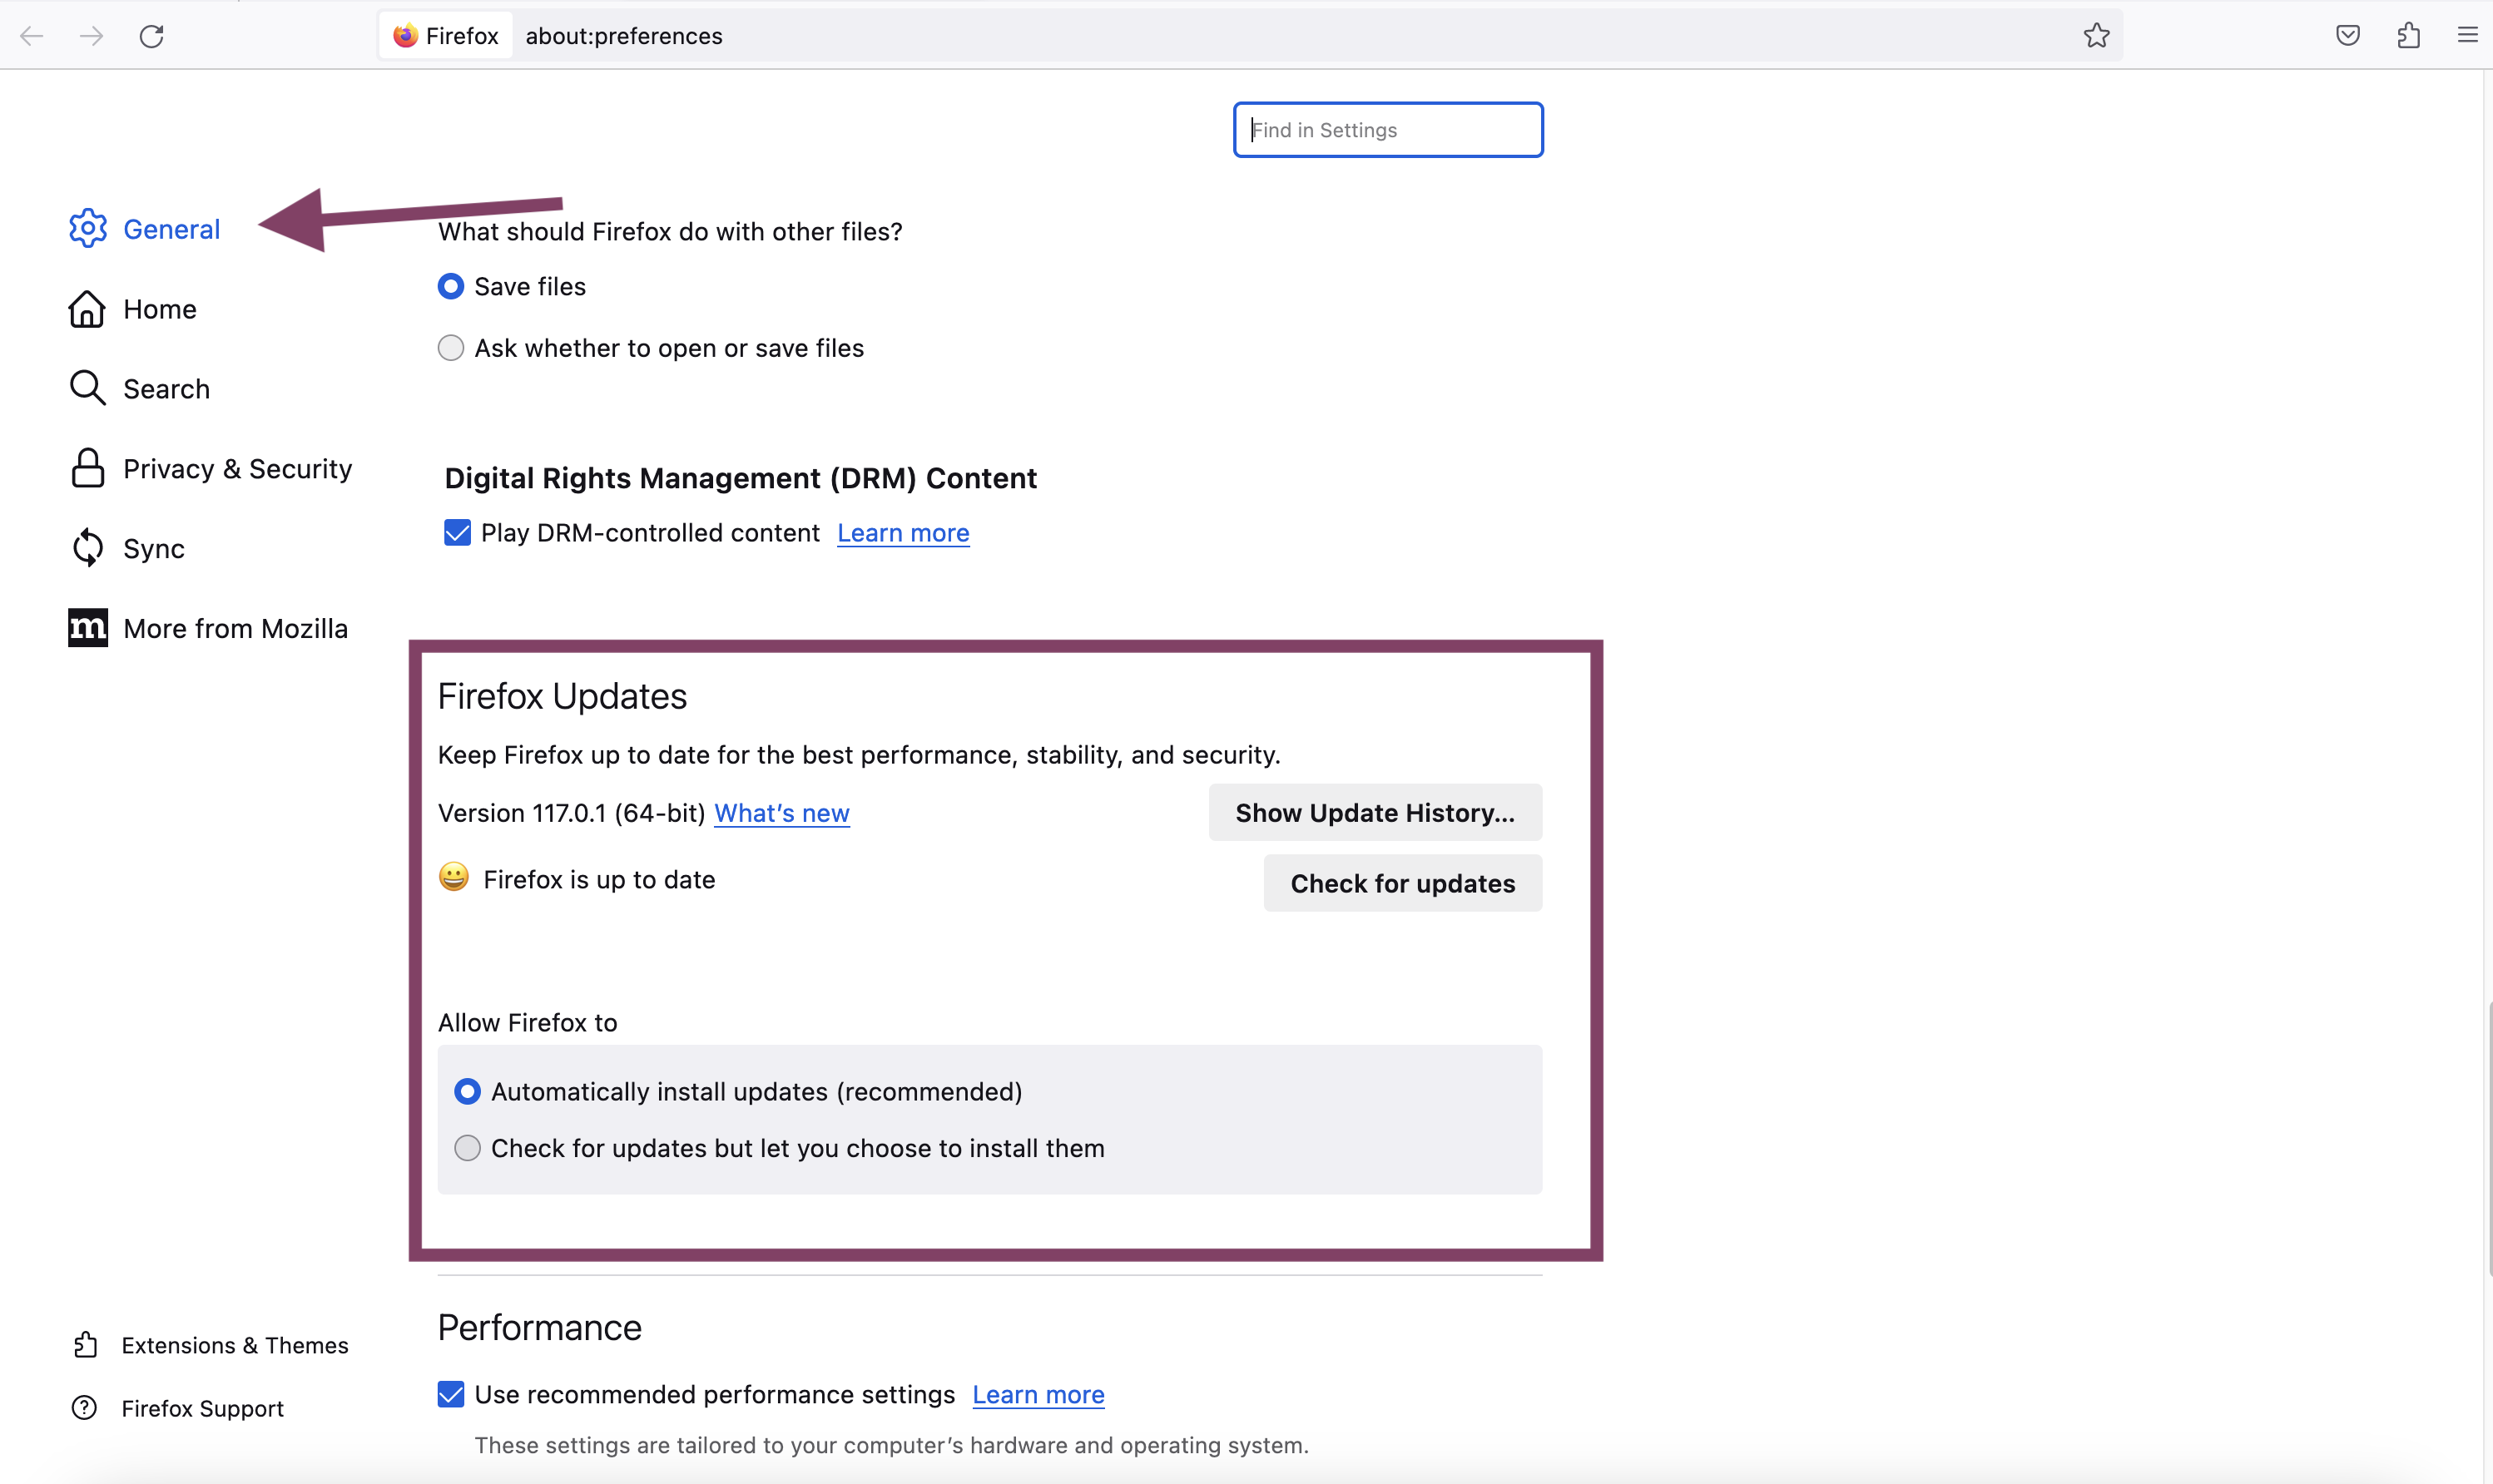Open Learn more link for DRM content
This screenshot has width=2493, height=1484.
click(x=903, y=533)
